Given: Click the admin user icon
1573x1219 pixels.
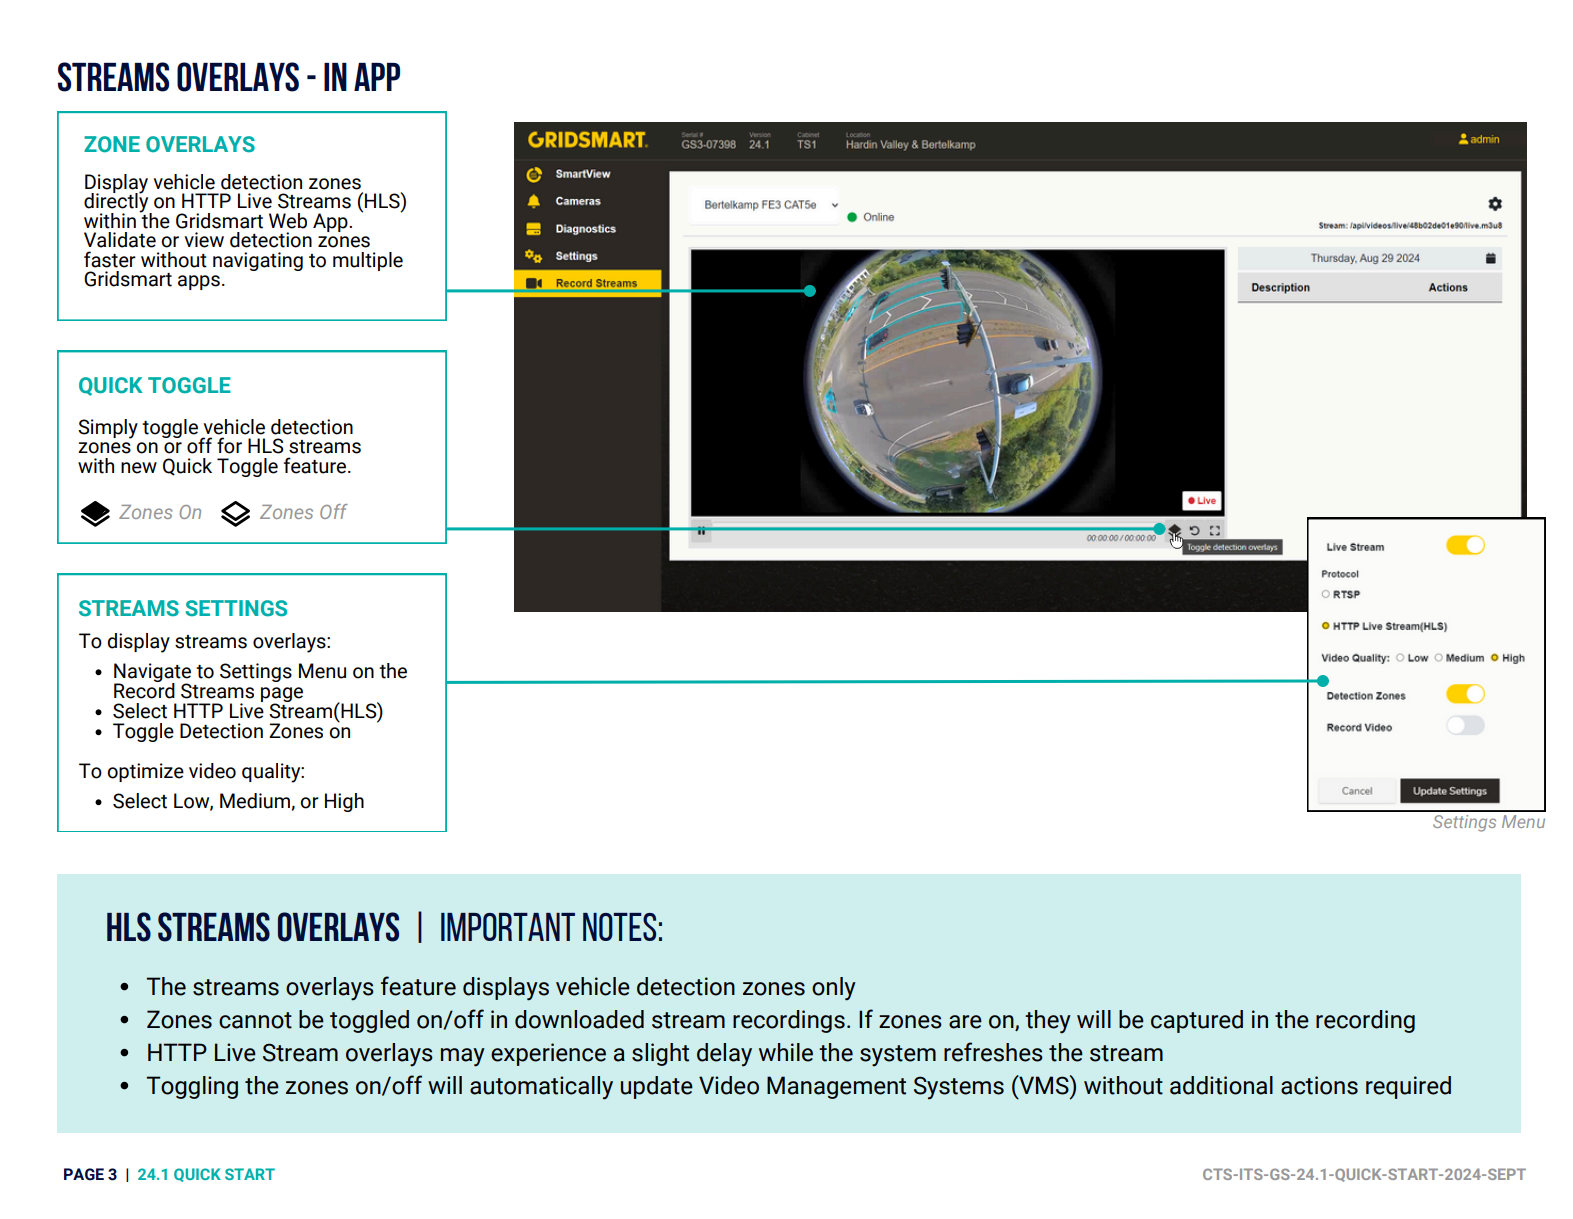Looking at the screenshot, I should 1463,139.
